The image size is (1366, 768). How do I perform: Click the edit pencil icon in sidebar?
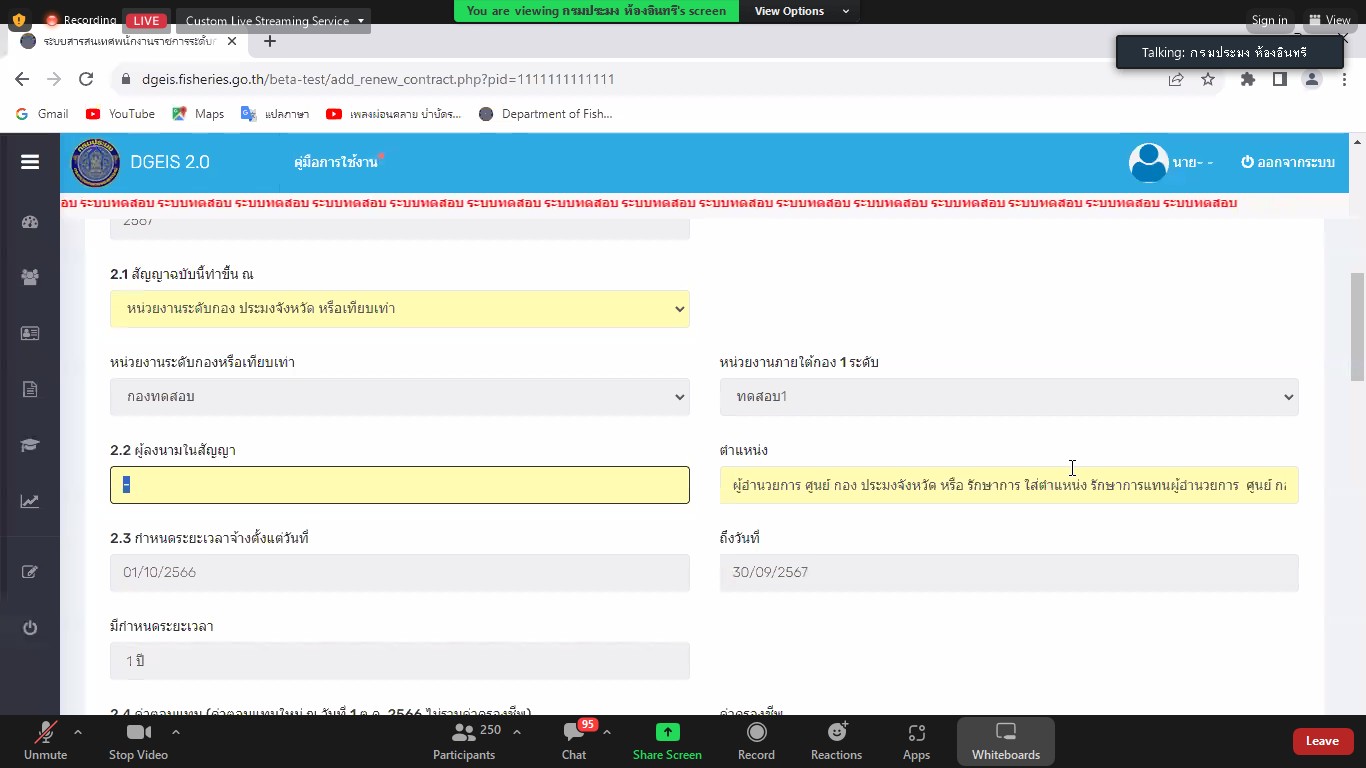tap(30, 572)
